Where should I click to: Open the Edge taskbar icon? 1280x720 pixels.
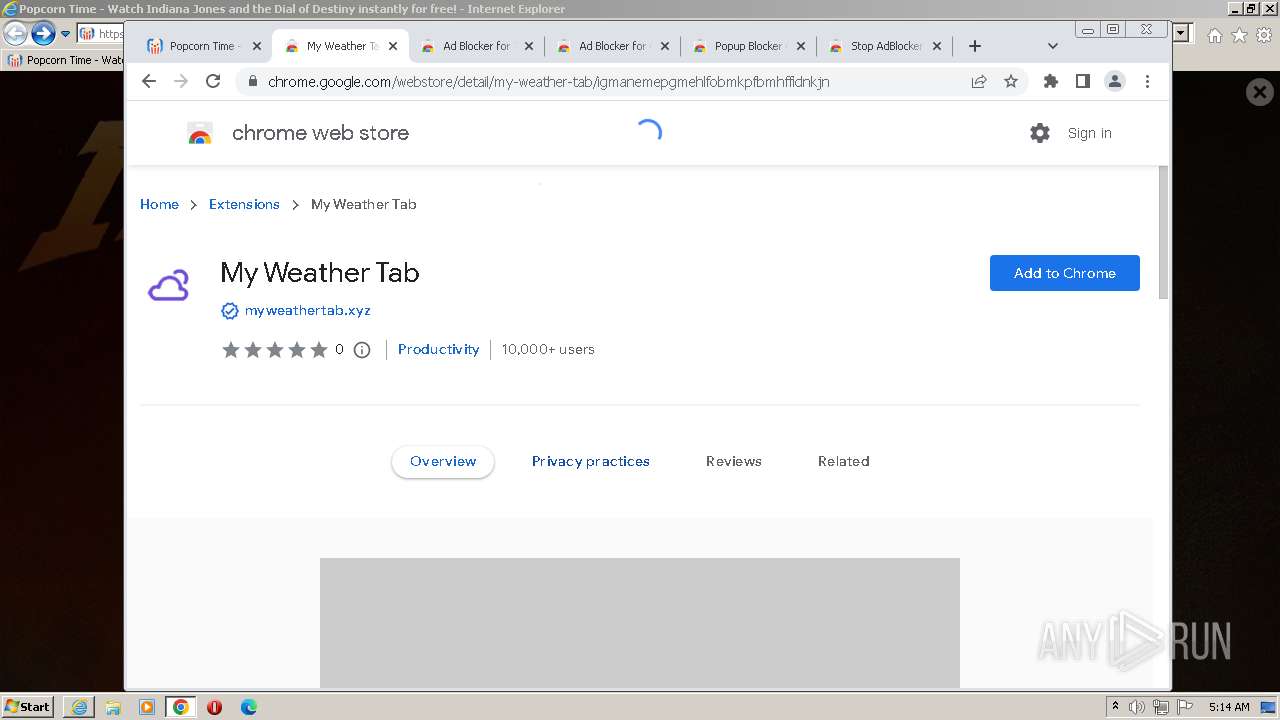[x=248, y=707]
